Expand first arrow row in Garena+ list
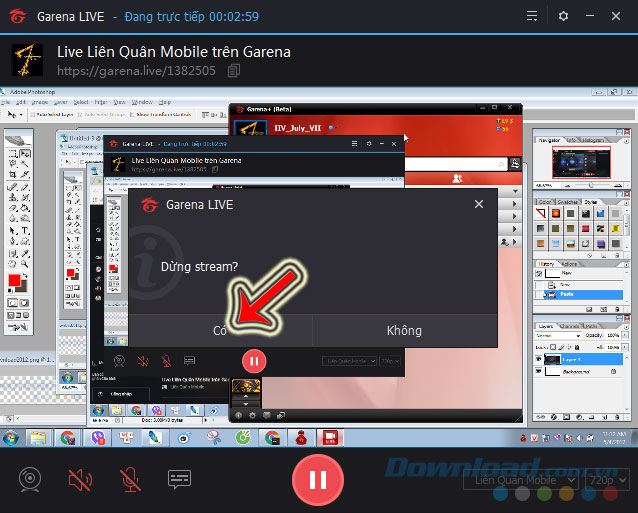 pyautogui.click(x=515, y=203)
